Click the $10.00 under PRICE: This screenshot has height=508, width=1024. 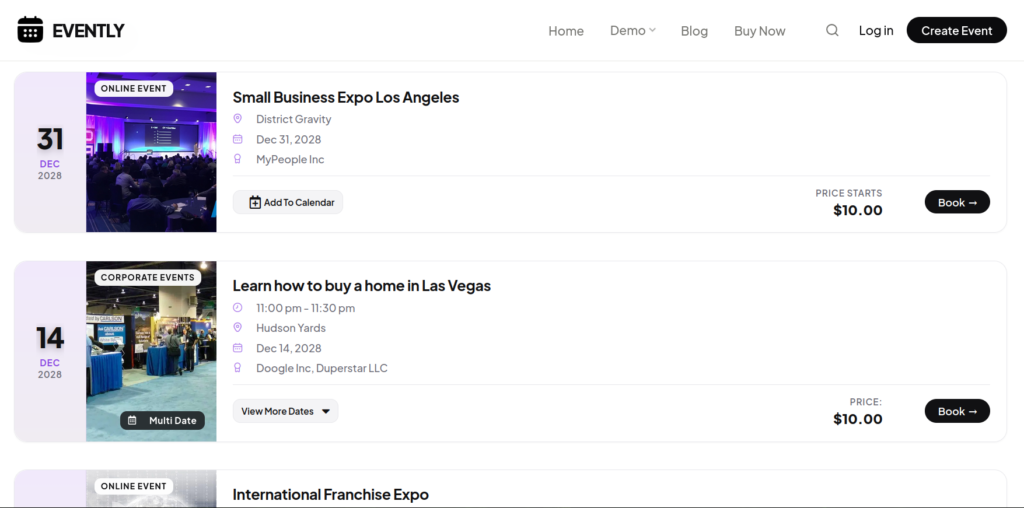pos(857,419)
